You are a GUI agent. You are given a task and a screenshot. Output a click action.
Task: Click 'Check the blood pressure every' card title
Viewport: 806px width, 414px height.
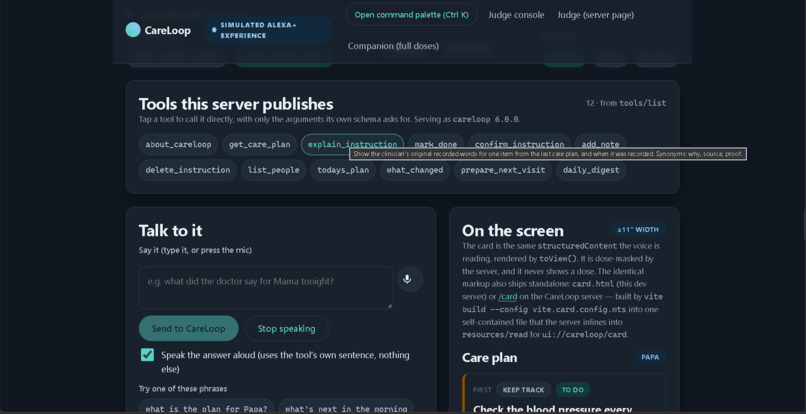click(x=552, y=409)
